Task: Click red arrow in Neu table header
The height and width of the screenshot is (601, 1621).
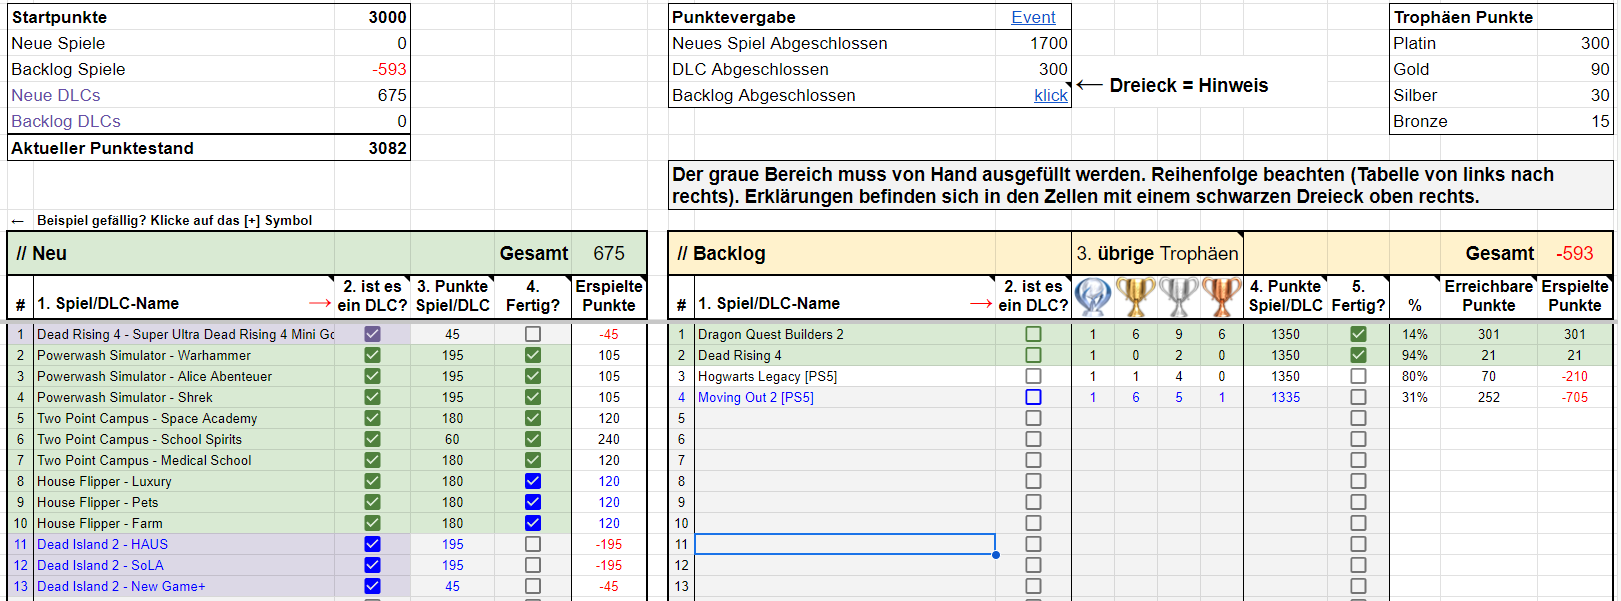Action: pos(320,304)
